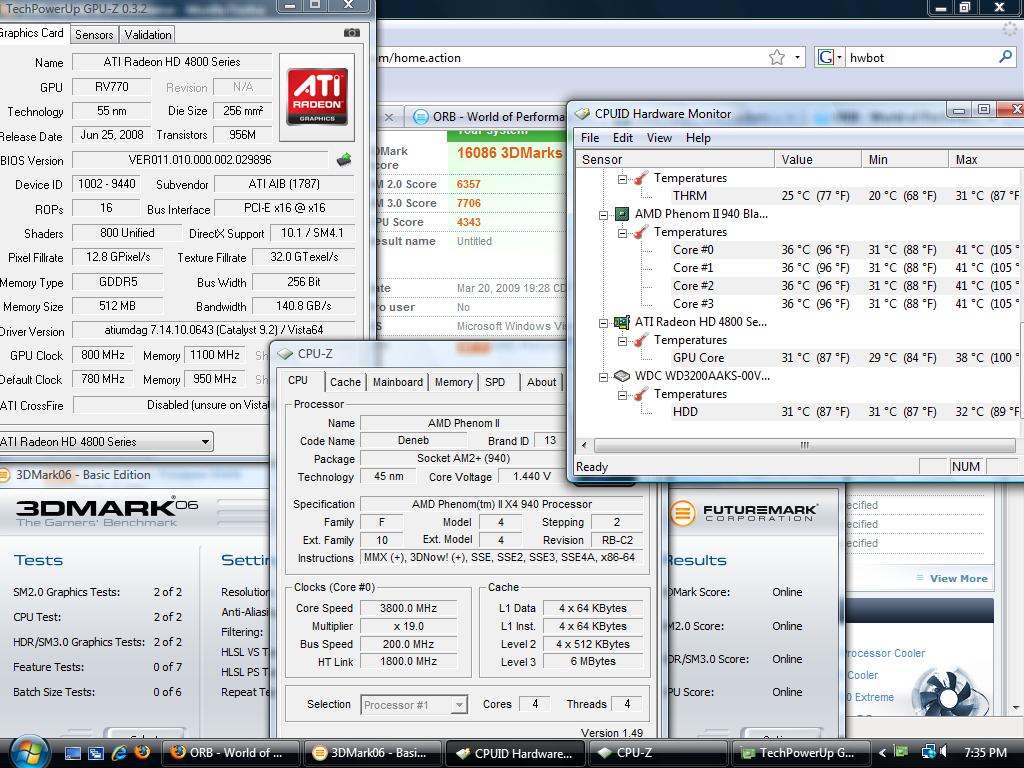Screen dimensions: 1024x768
Task: Click the View More link on web page
Action: (x=958, y=579)
